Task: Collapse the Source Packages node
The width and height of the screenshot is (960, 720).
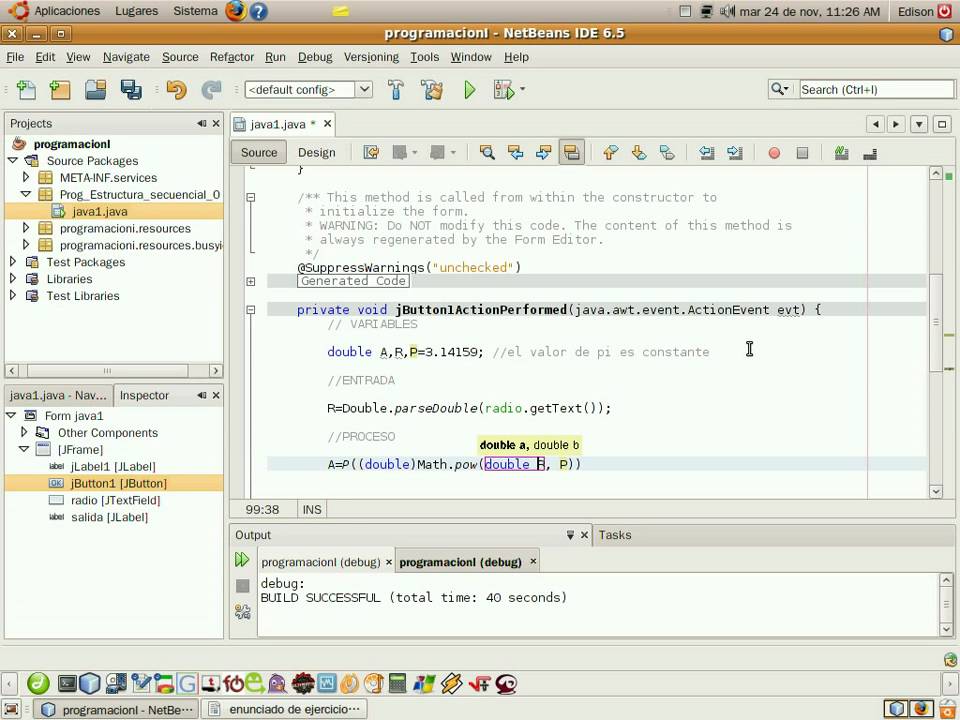Action: [13, 160]
